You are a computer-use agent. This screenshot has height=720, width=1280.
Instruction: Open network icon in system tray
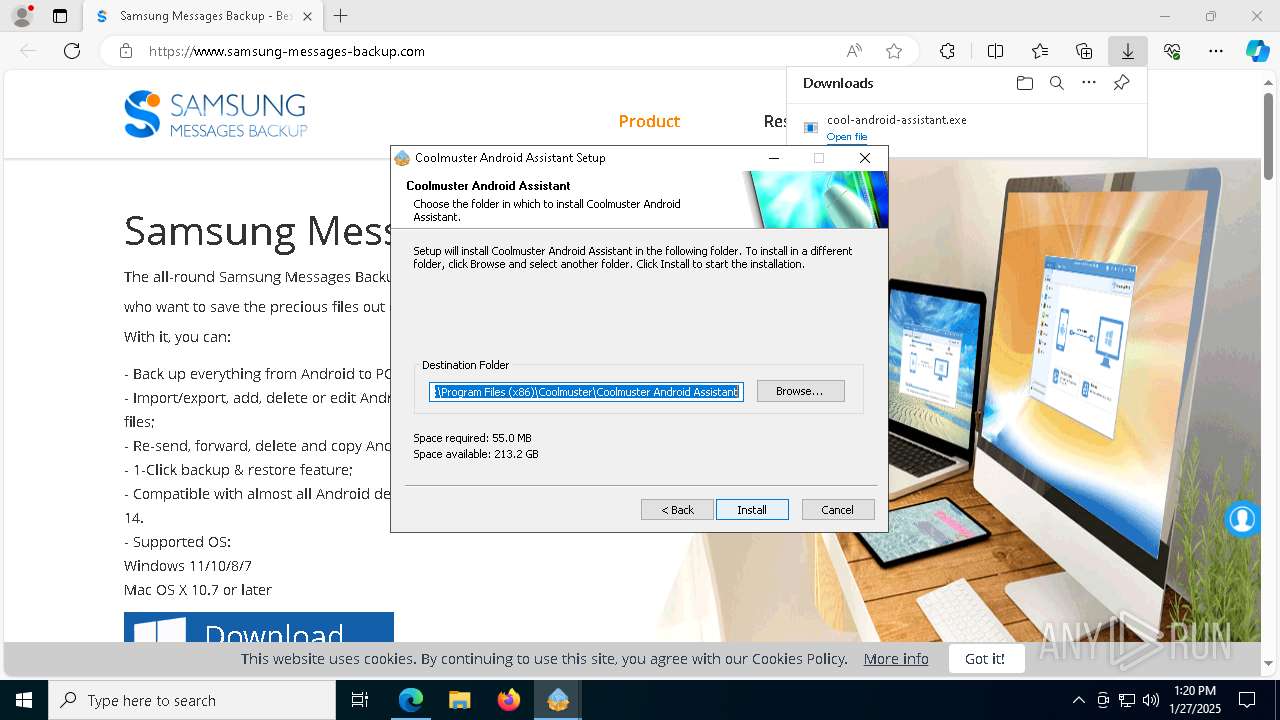point(1127,700)
